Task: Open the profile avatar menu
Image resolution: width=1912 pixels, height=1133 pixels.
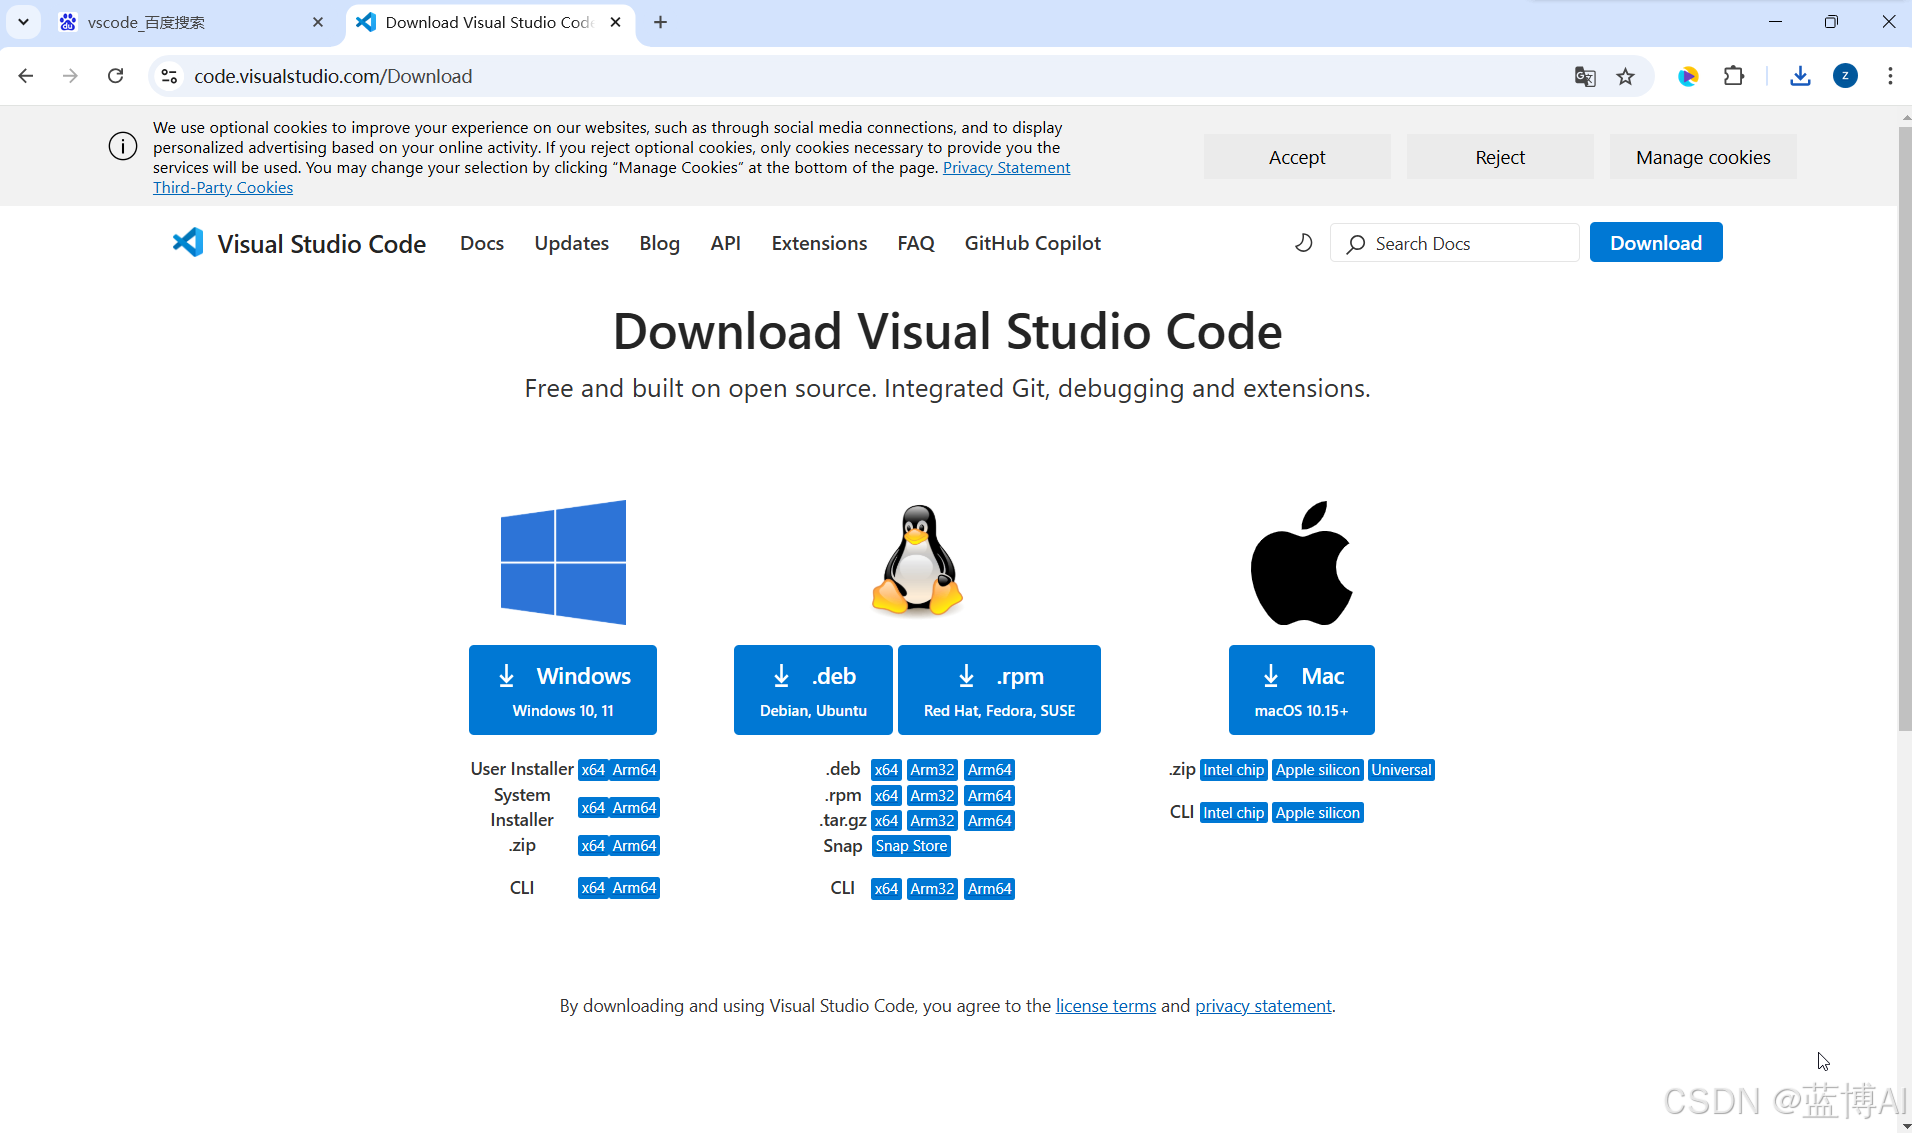Action: pyautogui.click(x=1845, y=76)
